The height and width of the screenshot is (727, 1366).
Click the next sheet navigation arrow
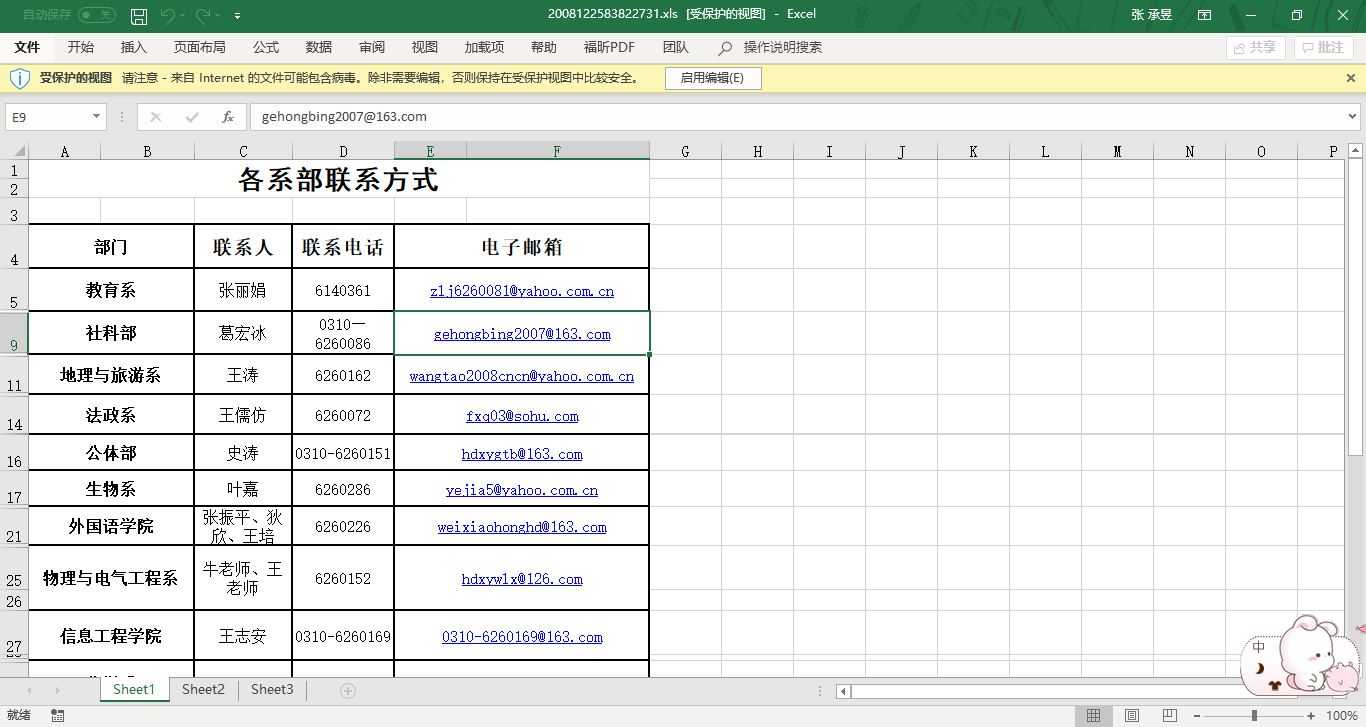click(x=57, y=690)
